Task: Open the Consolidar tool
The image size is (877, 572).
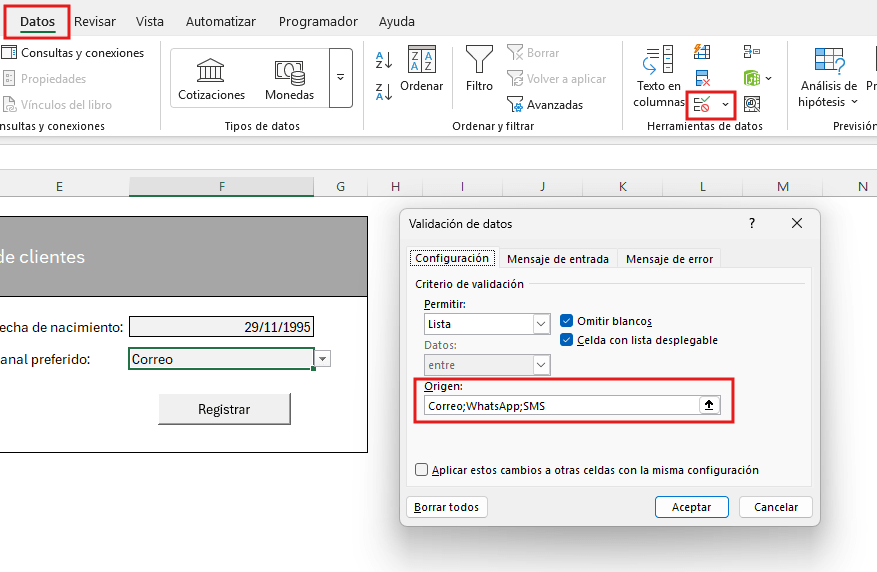Action: (x=752, y=52)
